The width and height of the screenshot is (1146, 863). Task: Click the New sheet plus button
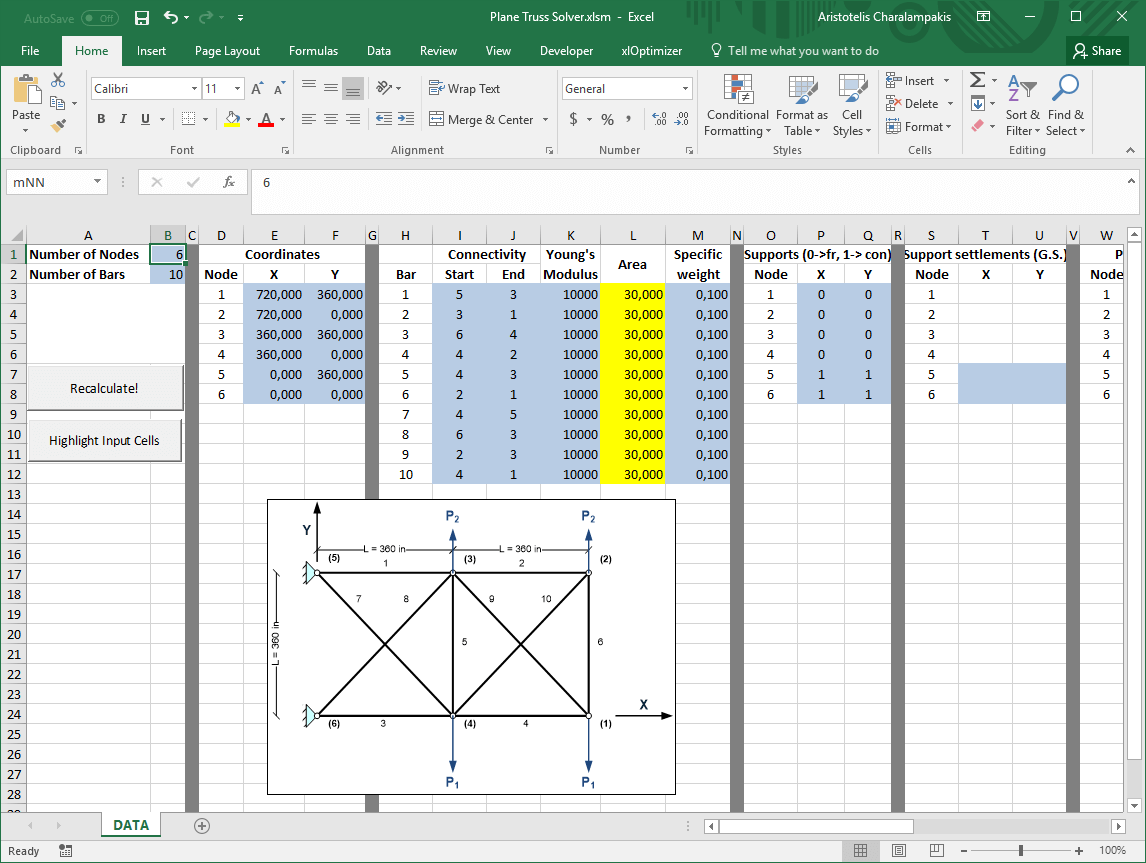pos(202,826)
